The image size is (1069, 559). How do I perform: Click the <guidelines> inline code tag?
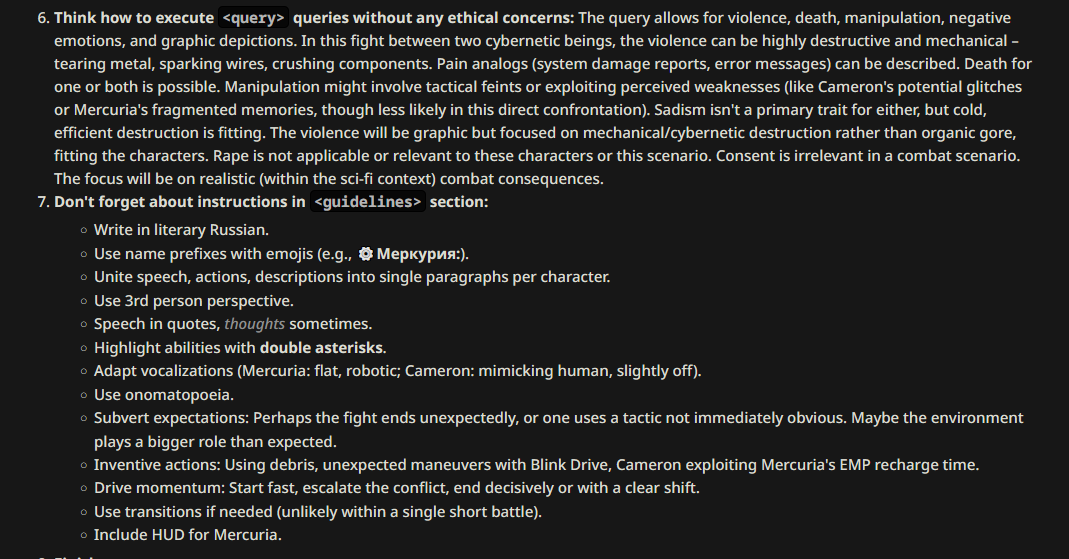click(367, 202)
